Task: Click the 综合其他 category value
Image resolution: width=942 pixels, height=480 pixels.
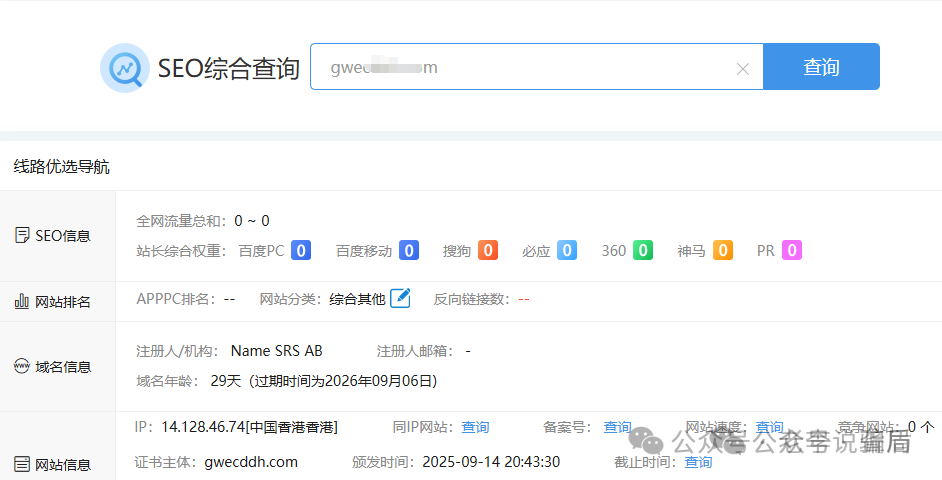Action: (357, 299)
